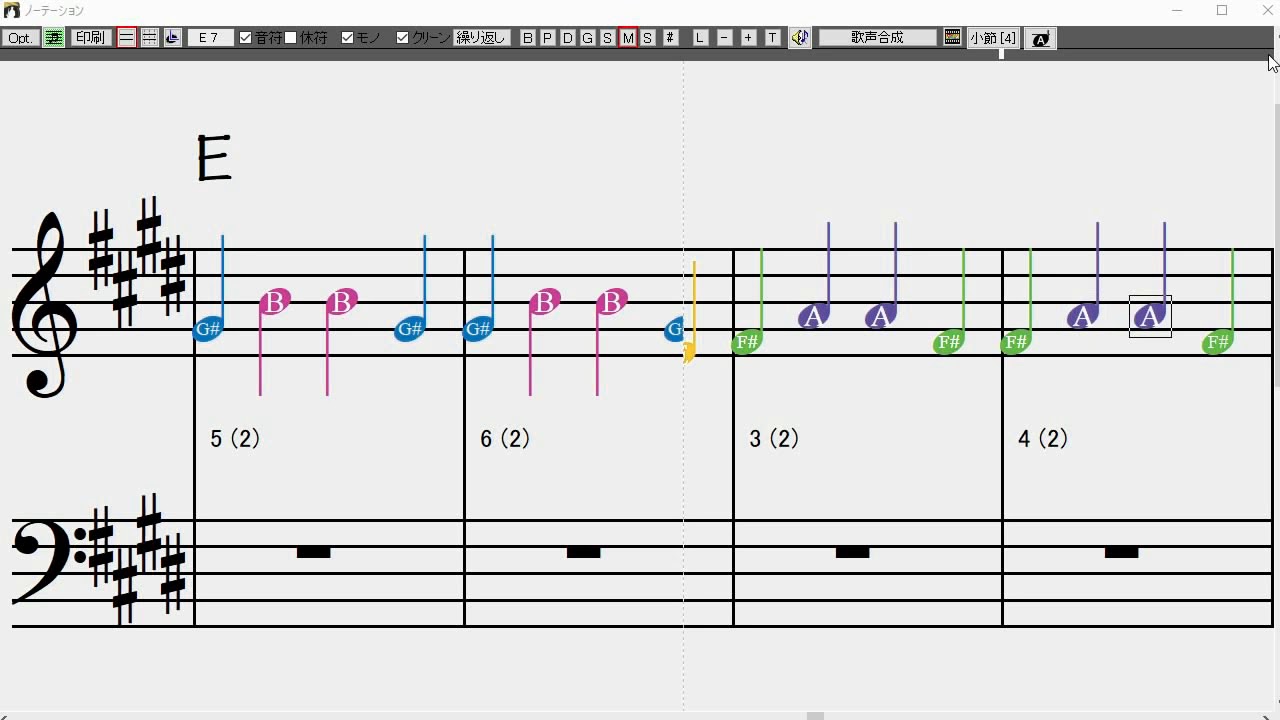Click the green lead sheet window icon

tap(54, 38)
